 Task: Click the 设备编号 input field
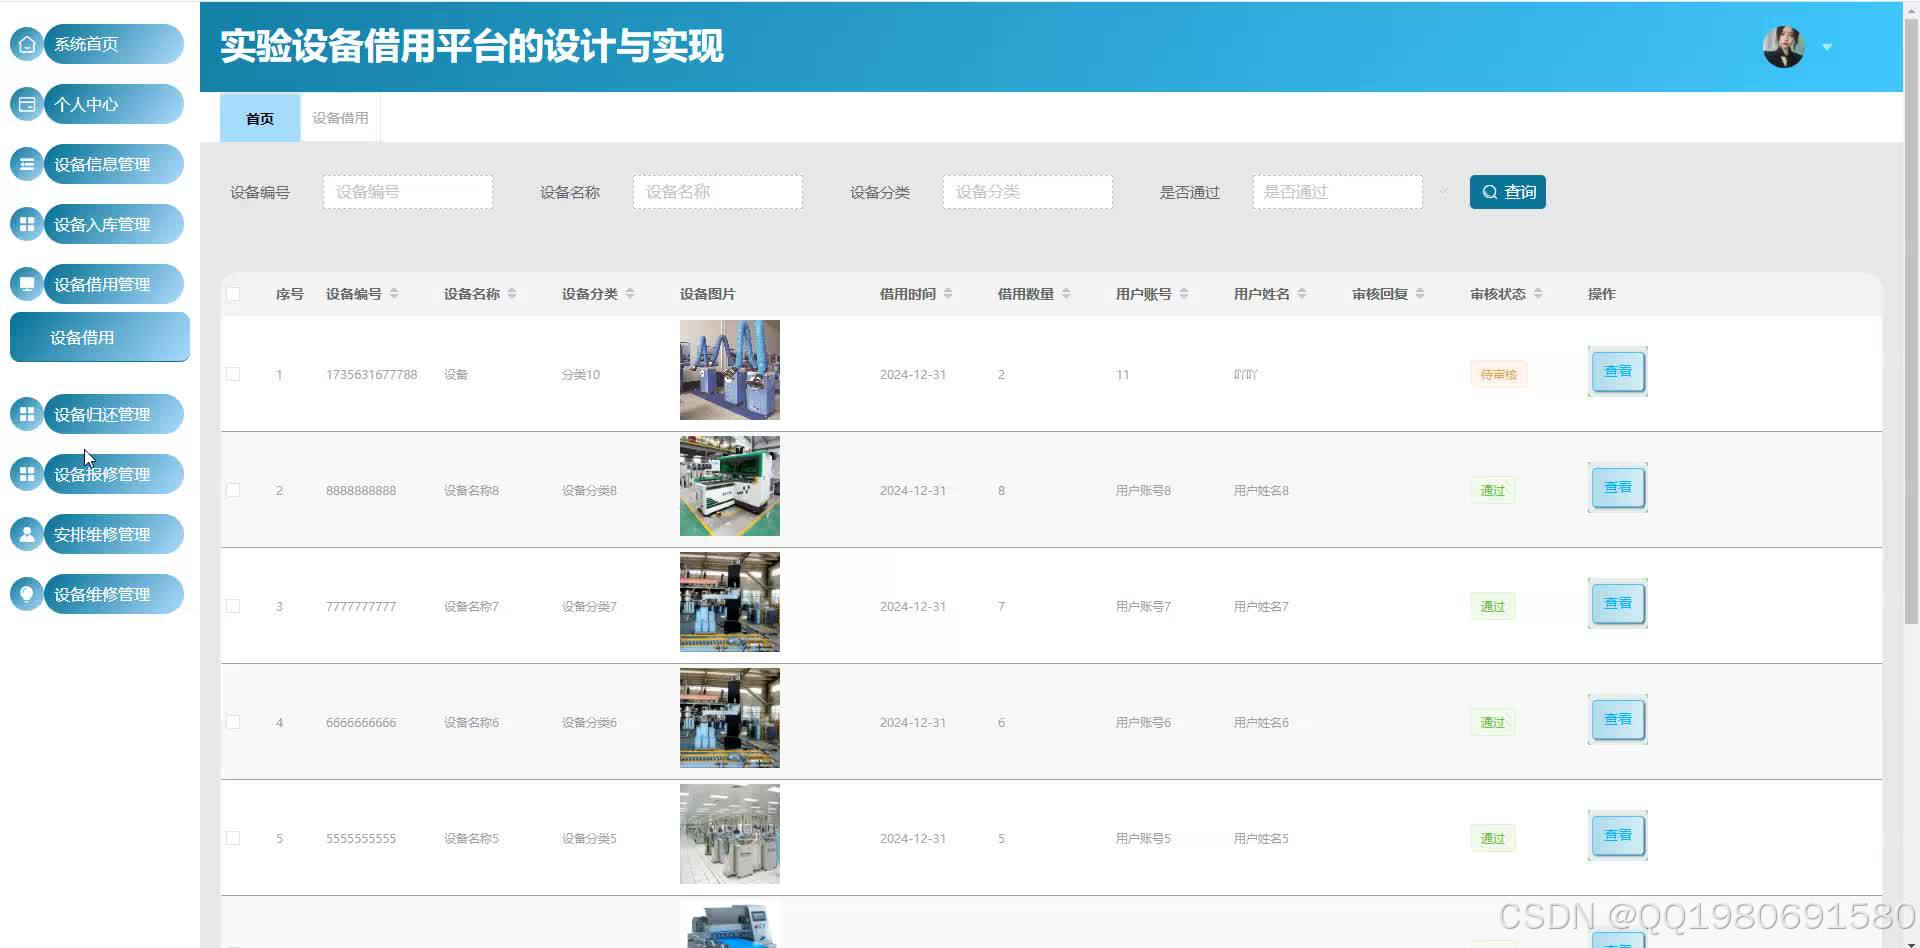407,191
